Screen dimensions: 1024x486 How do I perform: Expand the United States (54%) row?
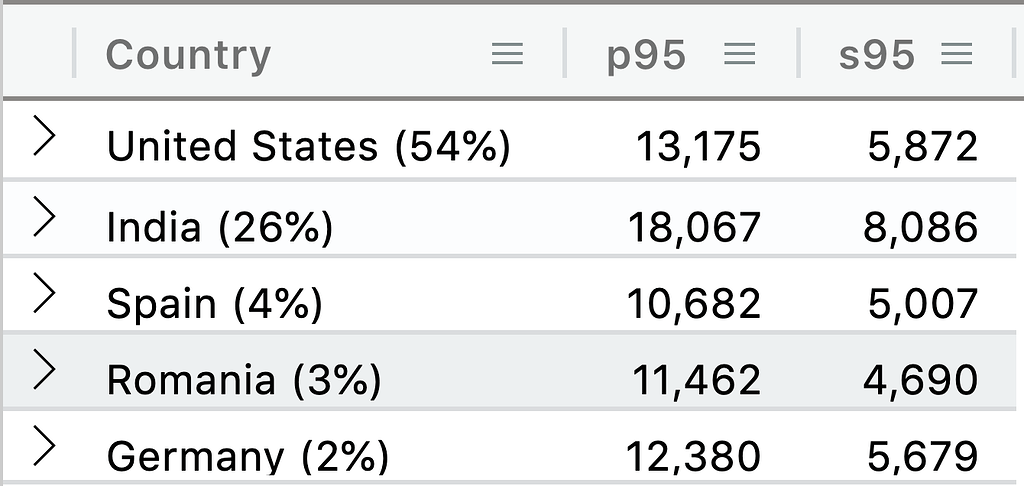[x=44, y=136]
